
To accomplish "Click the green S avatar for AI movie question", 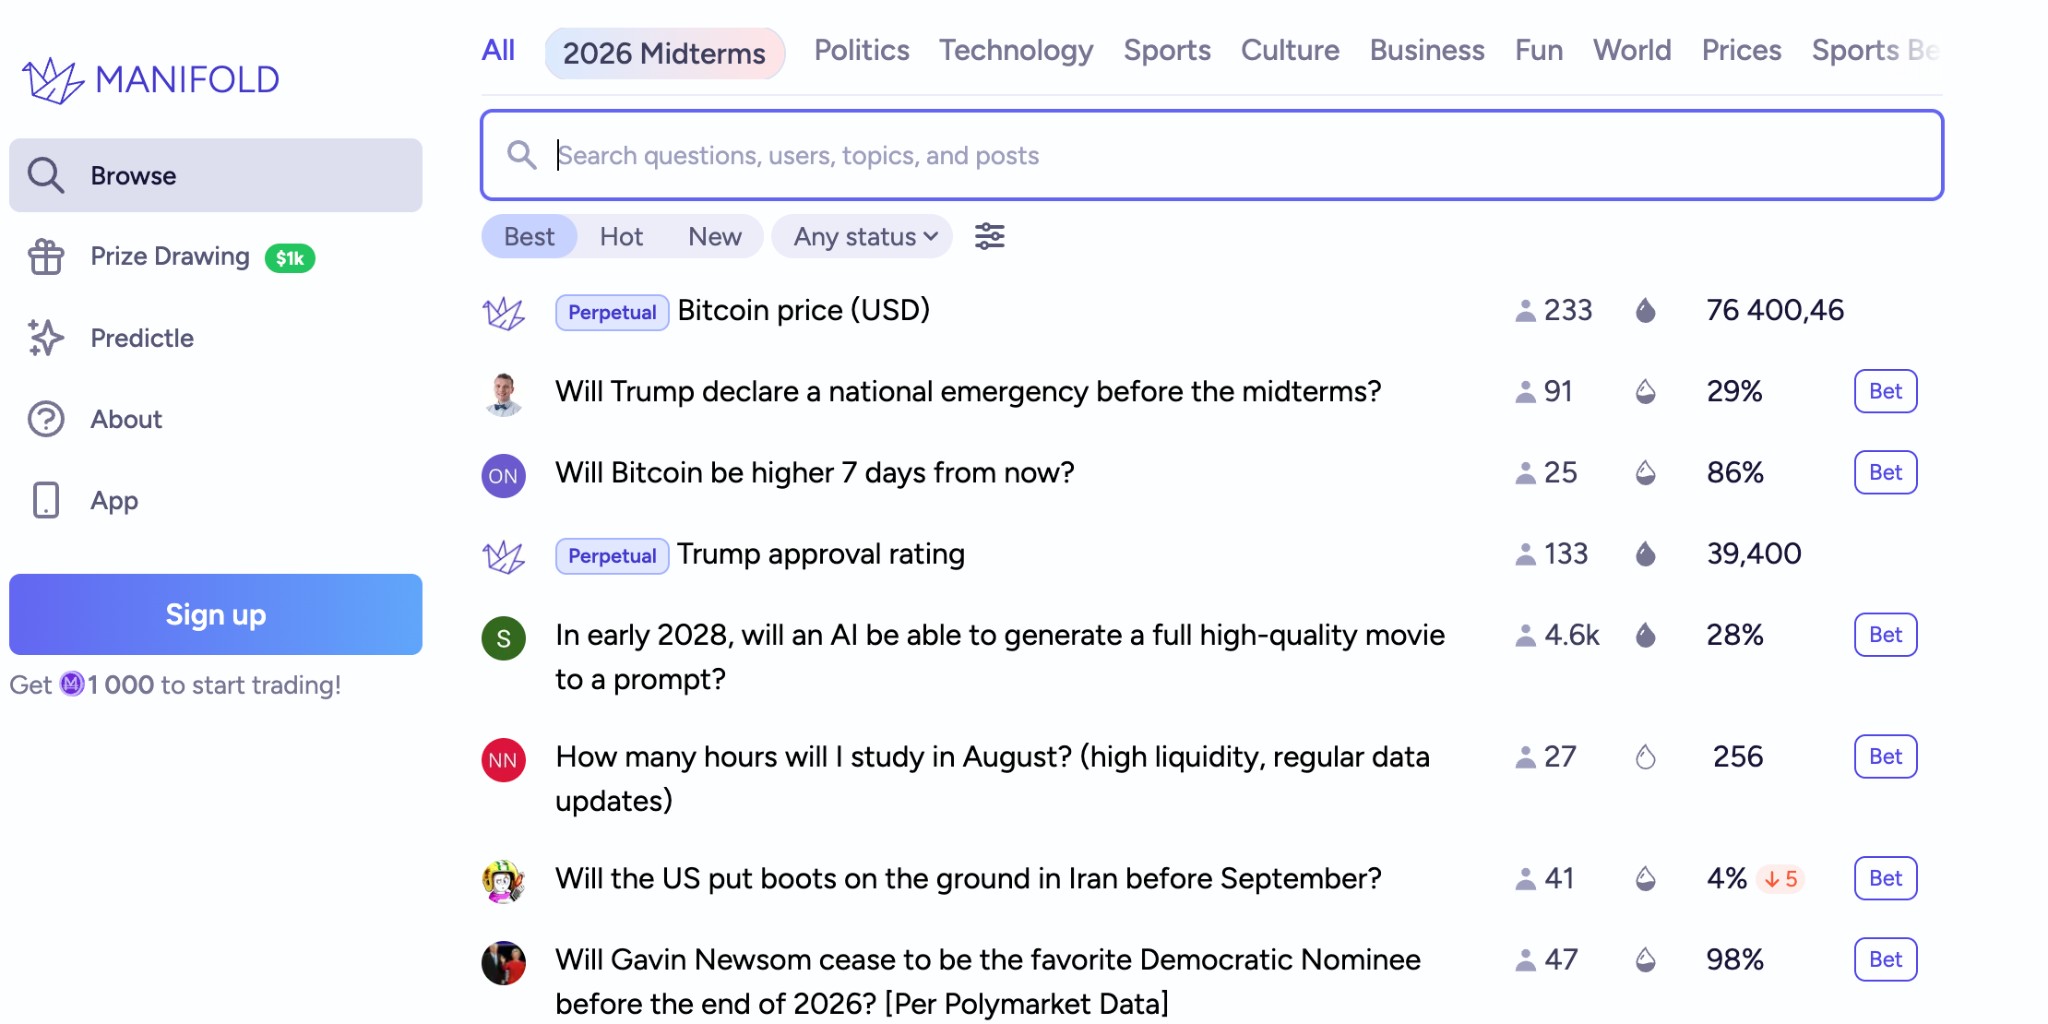I will tap(504, 638).
